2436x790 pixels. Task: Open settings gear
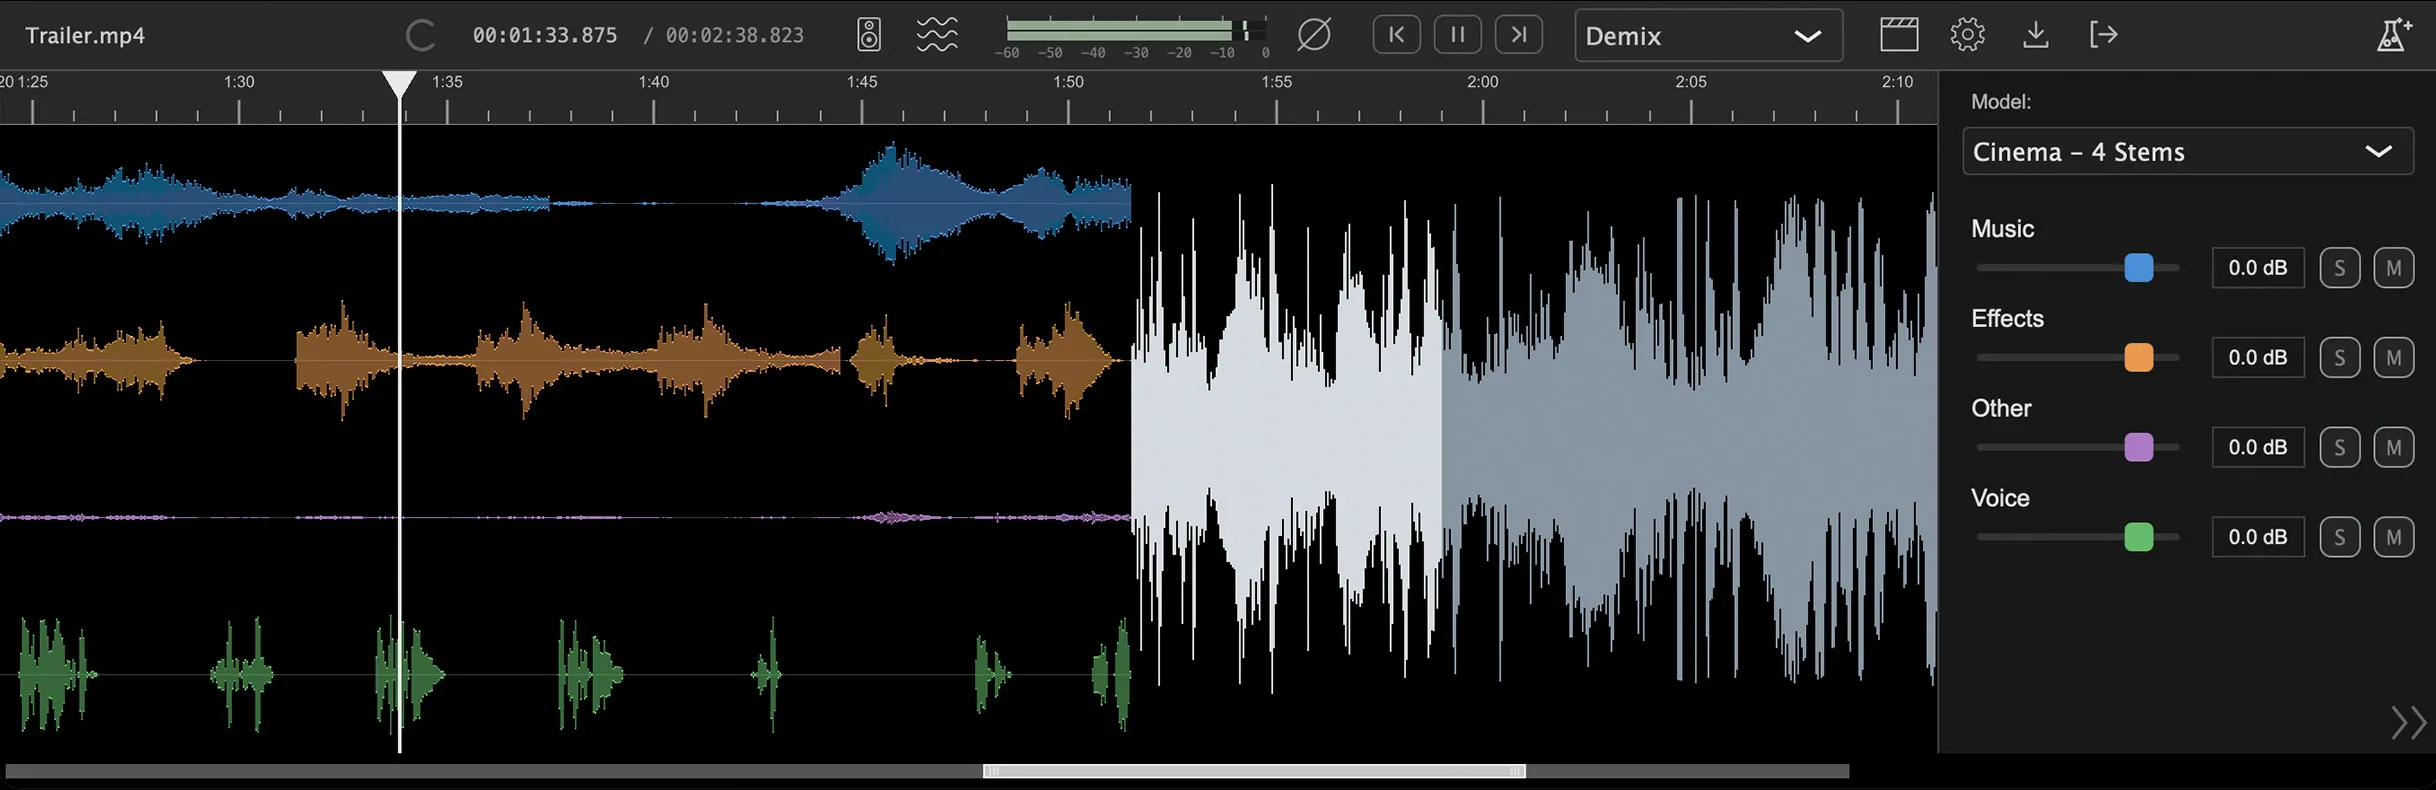point(1967,35)
